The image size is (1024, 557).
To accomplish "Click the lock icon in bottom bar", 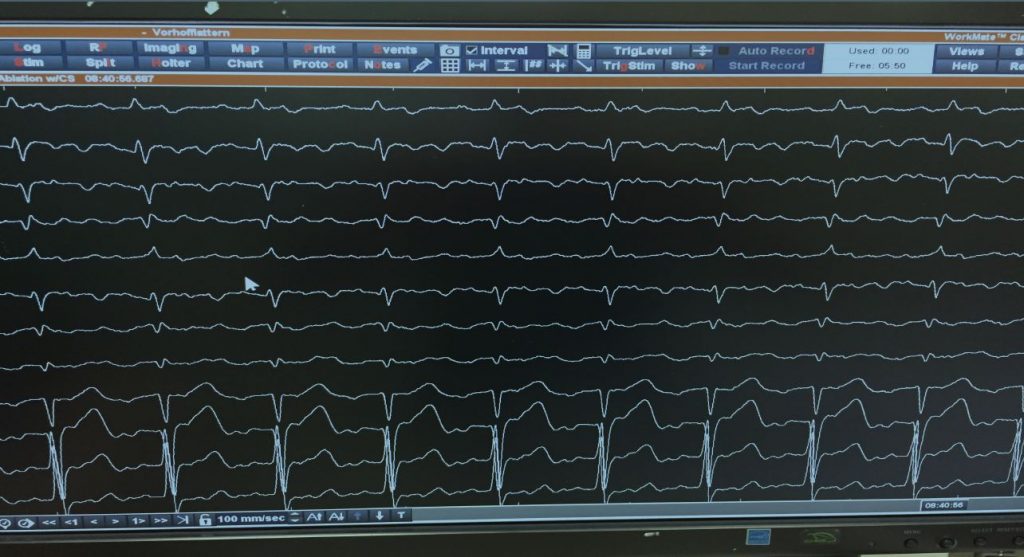I will coord(205,519).
